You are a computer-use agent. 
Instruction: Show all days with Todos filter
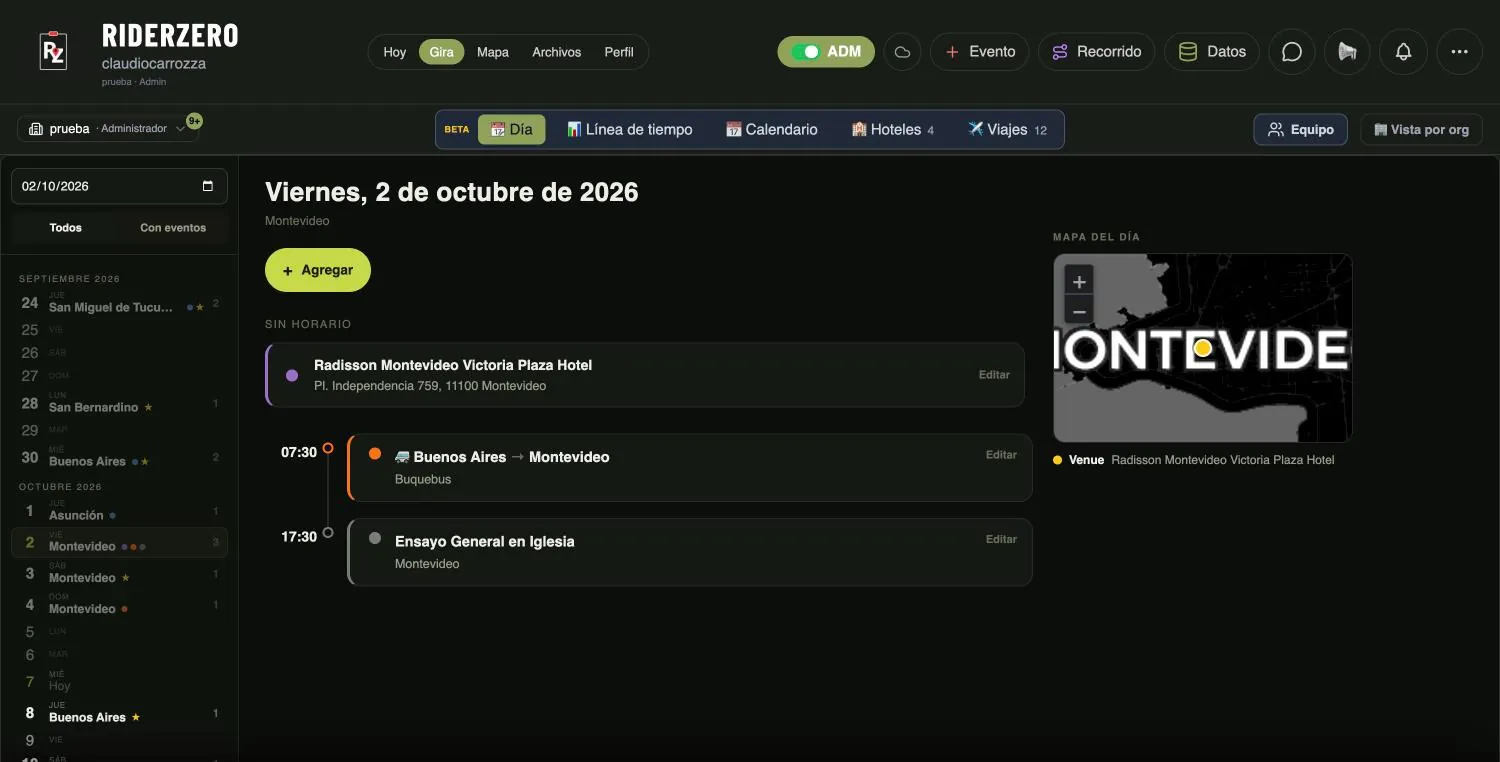click(66, 228)
